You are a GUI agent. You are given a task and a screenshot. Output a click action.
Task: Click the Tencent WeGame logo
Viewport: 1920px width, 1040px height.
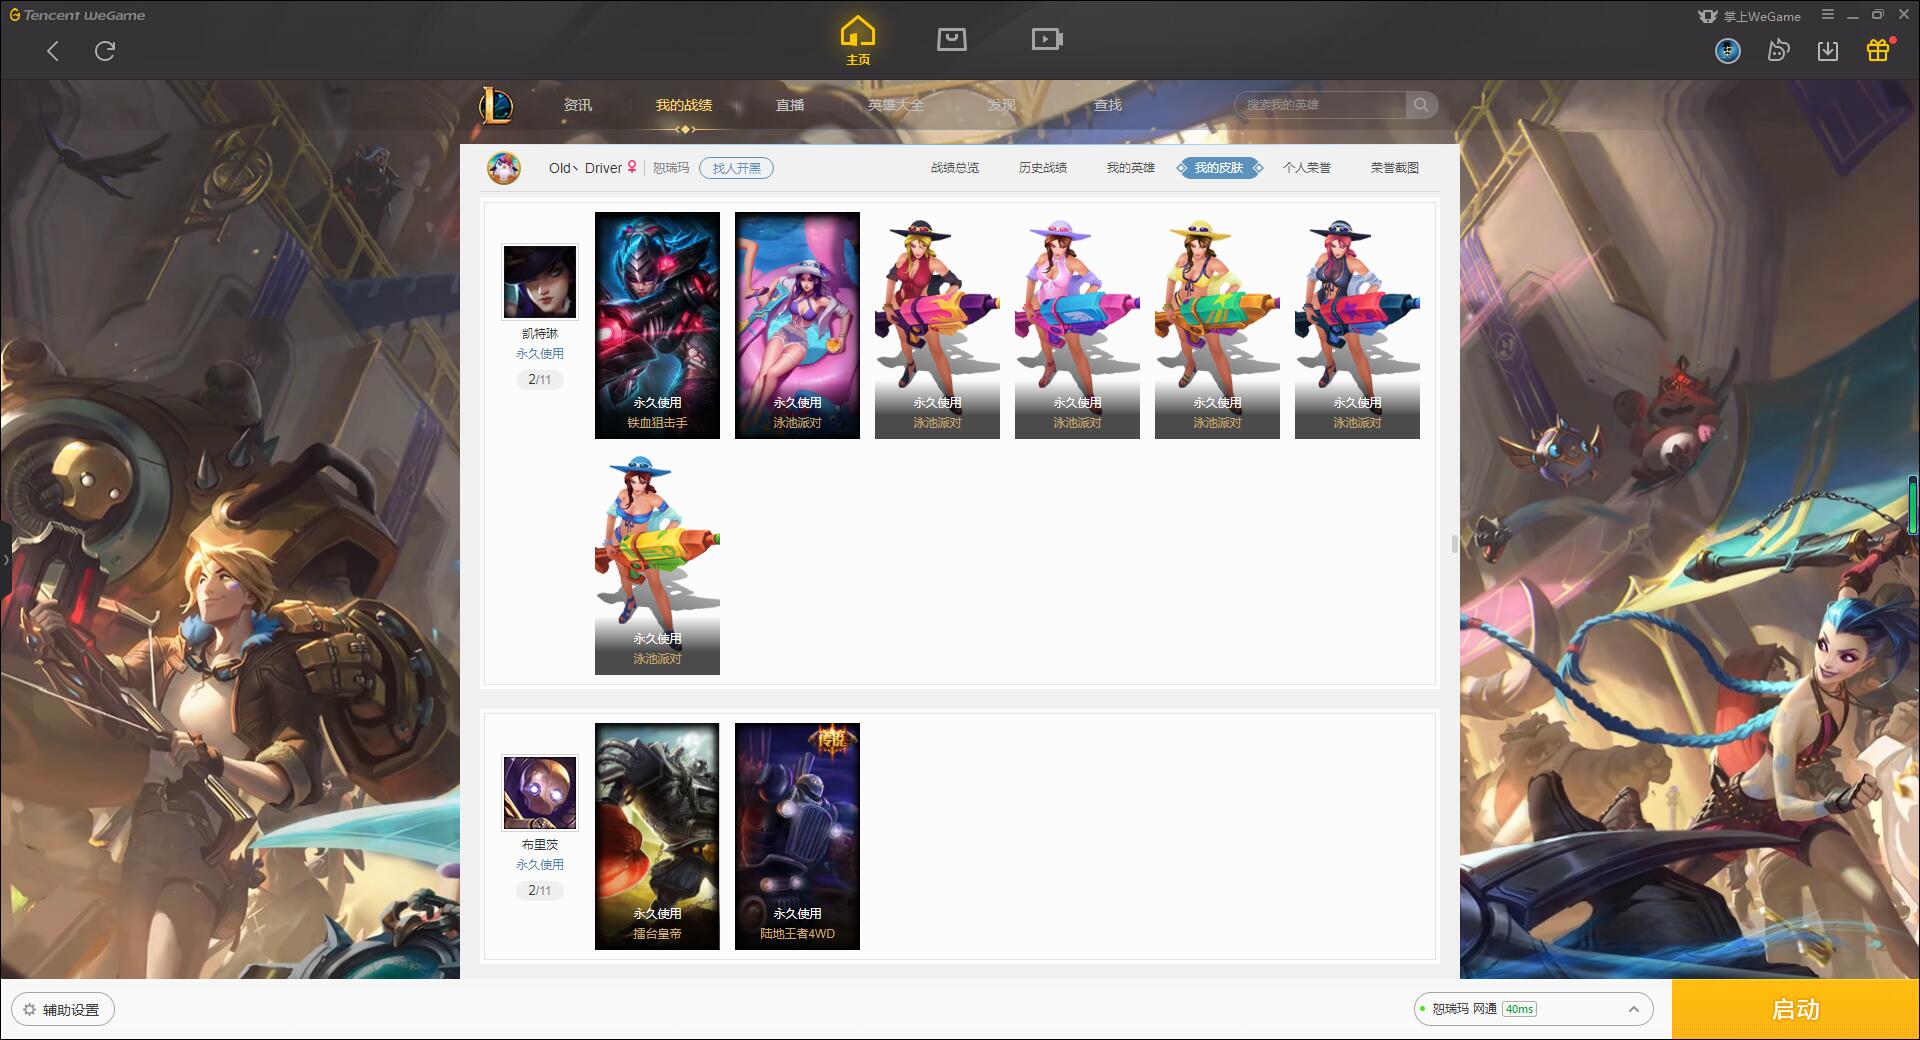point(77,15)
